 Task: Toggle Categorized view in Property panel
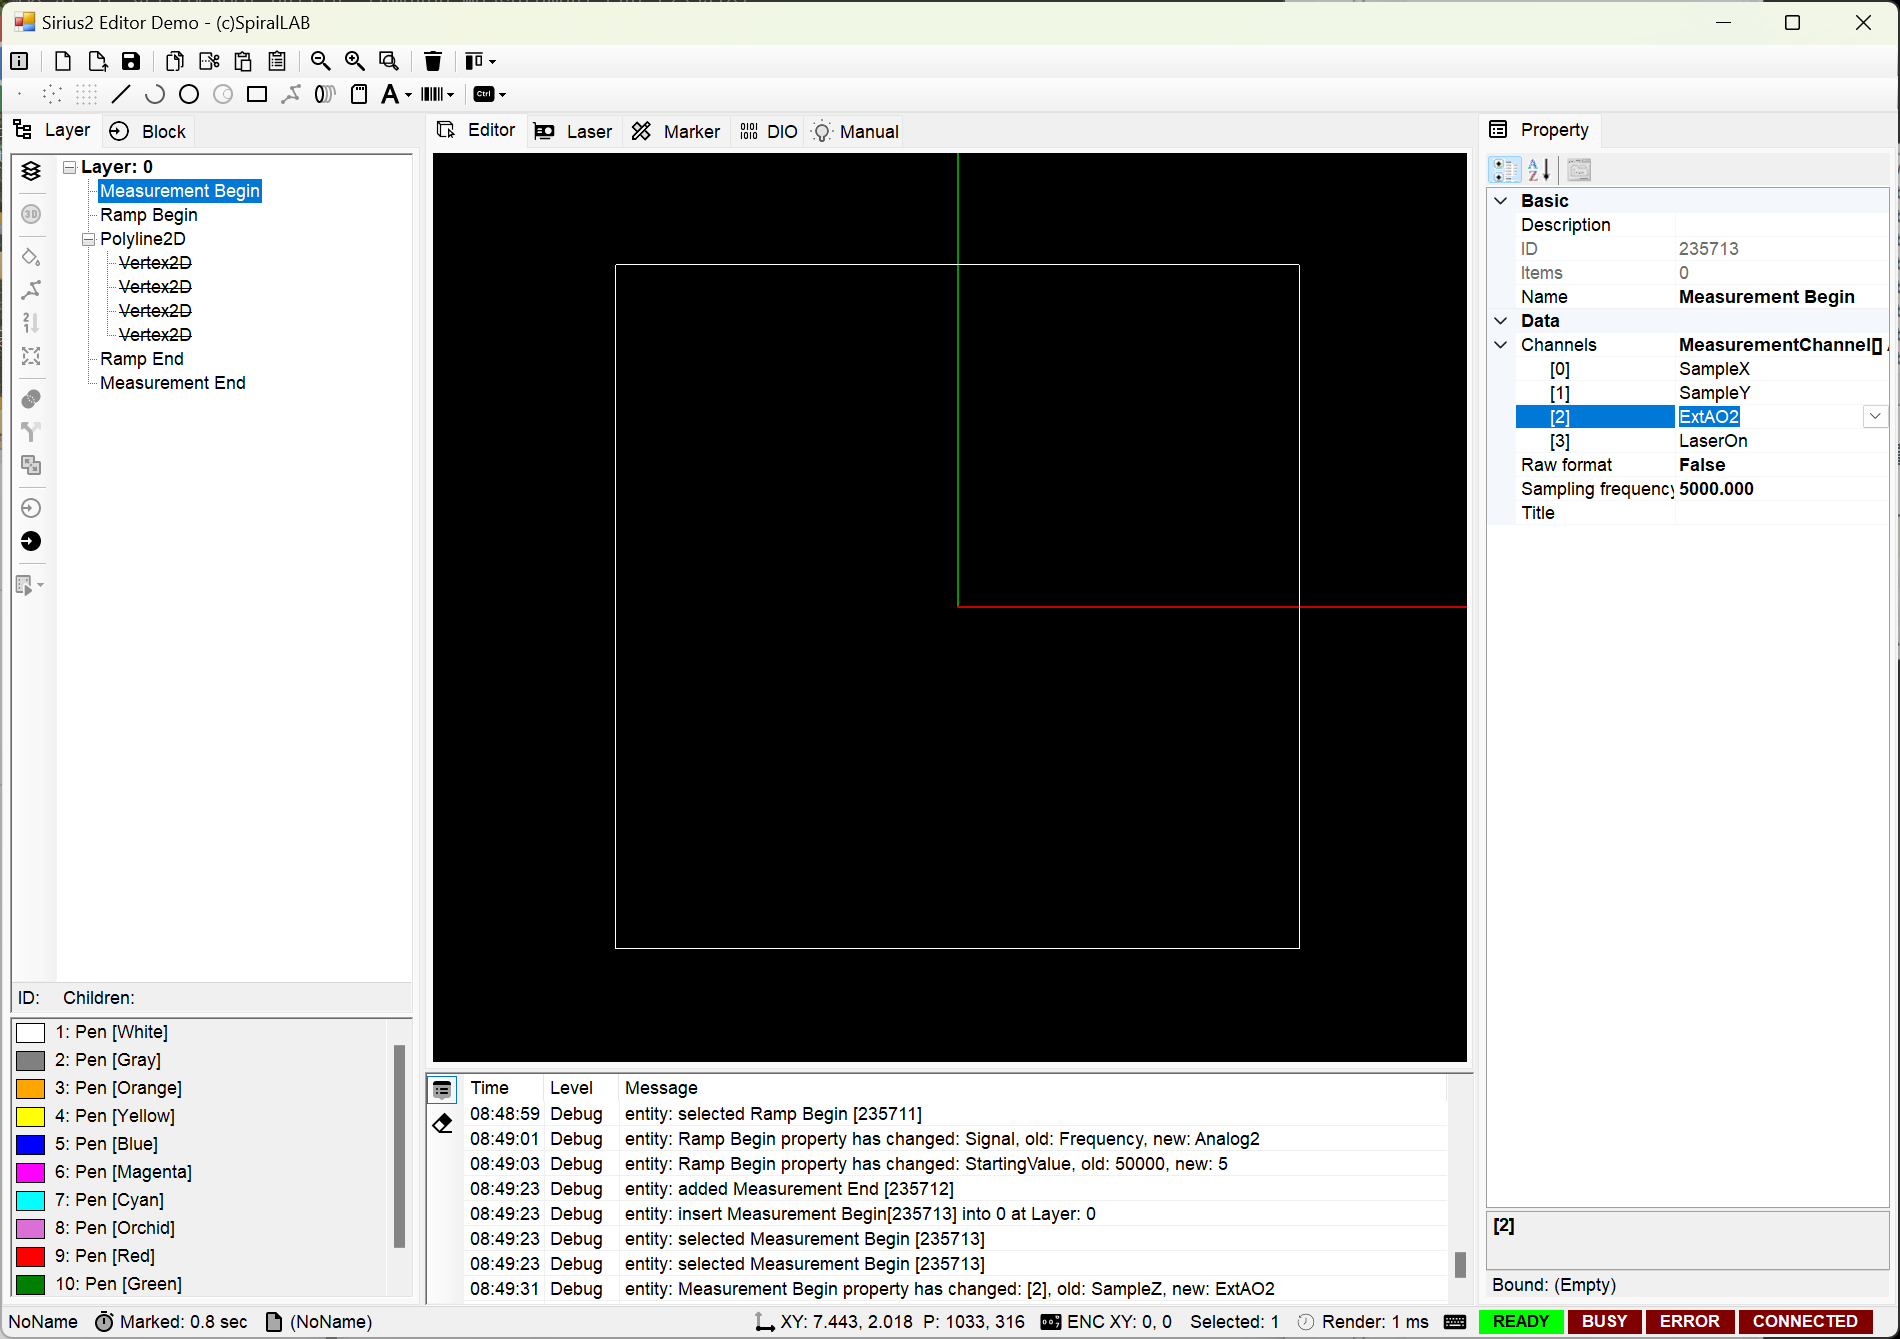[x=1505, y=170]
